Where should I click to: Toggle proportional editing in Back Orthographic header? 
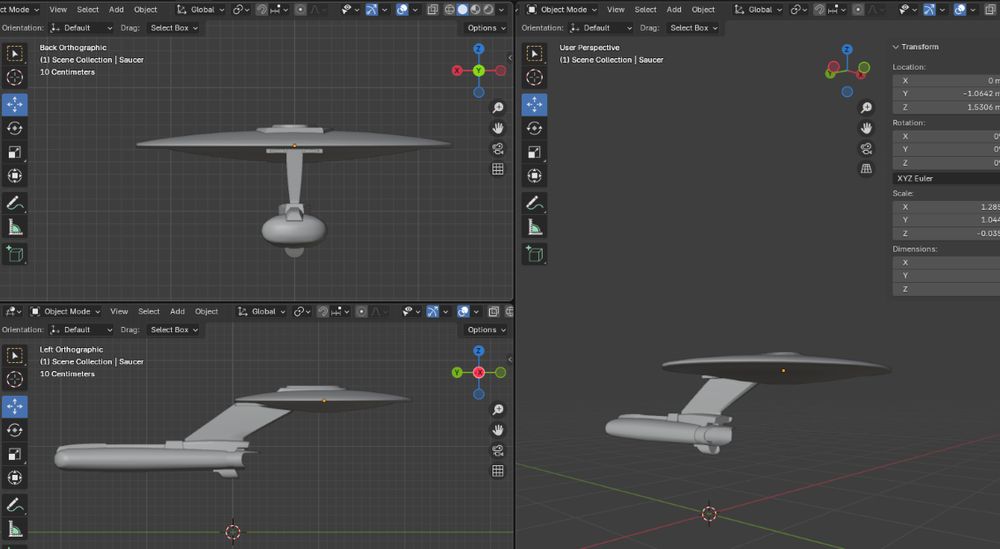[300, 10]
